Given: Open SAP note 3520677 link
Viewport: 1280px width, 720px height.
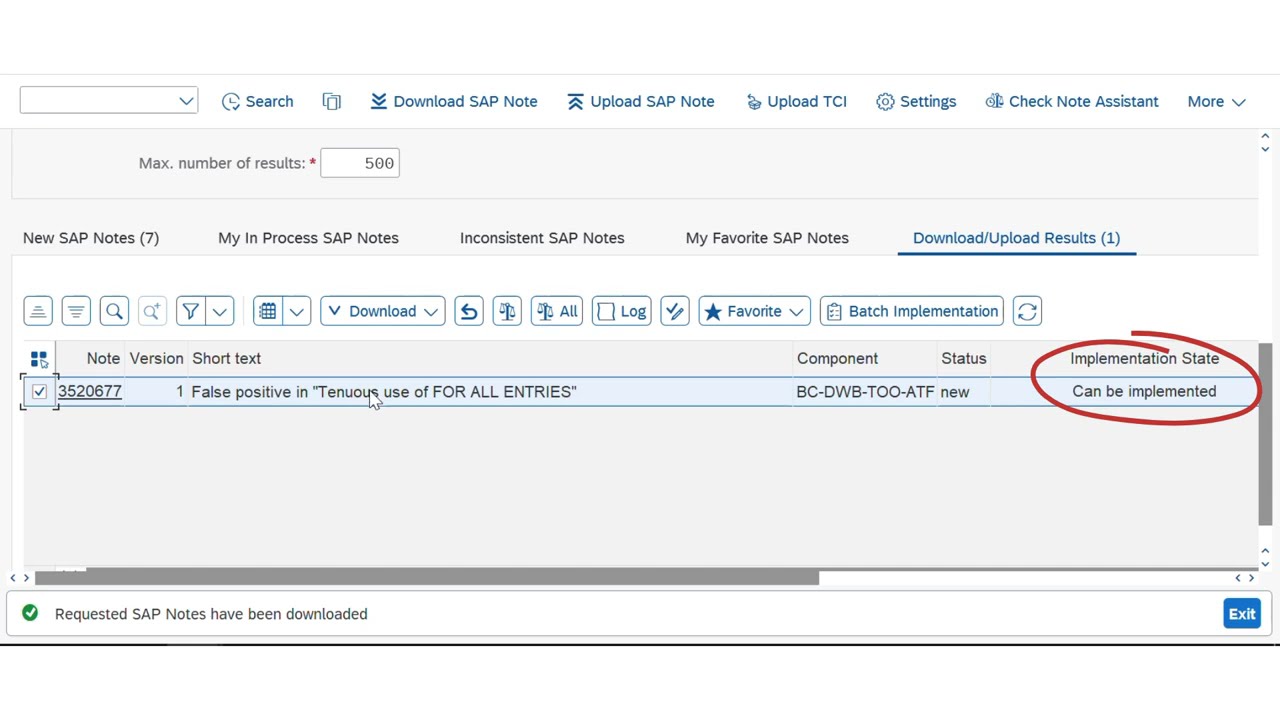Looking at the screenshot, I should (90, 391).
